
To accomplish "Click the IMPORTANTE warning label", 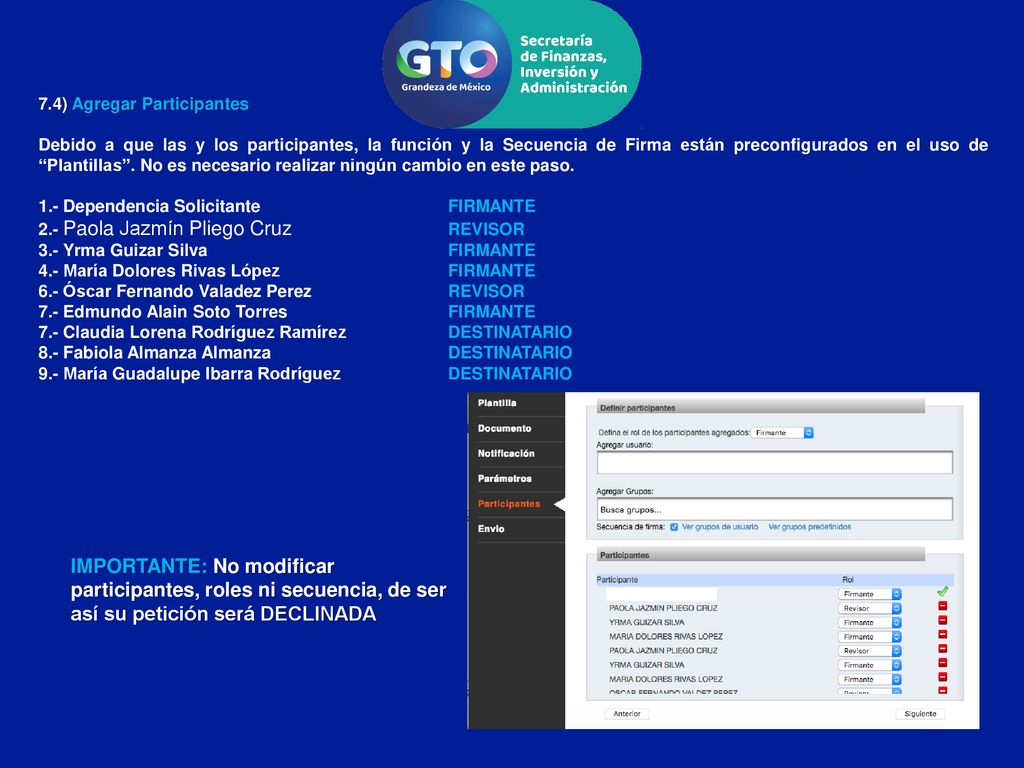I will coord(139,566).
